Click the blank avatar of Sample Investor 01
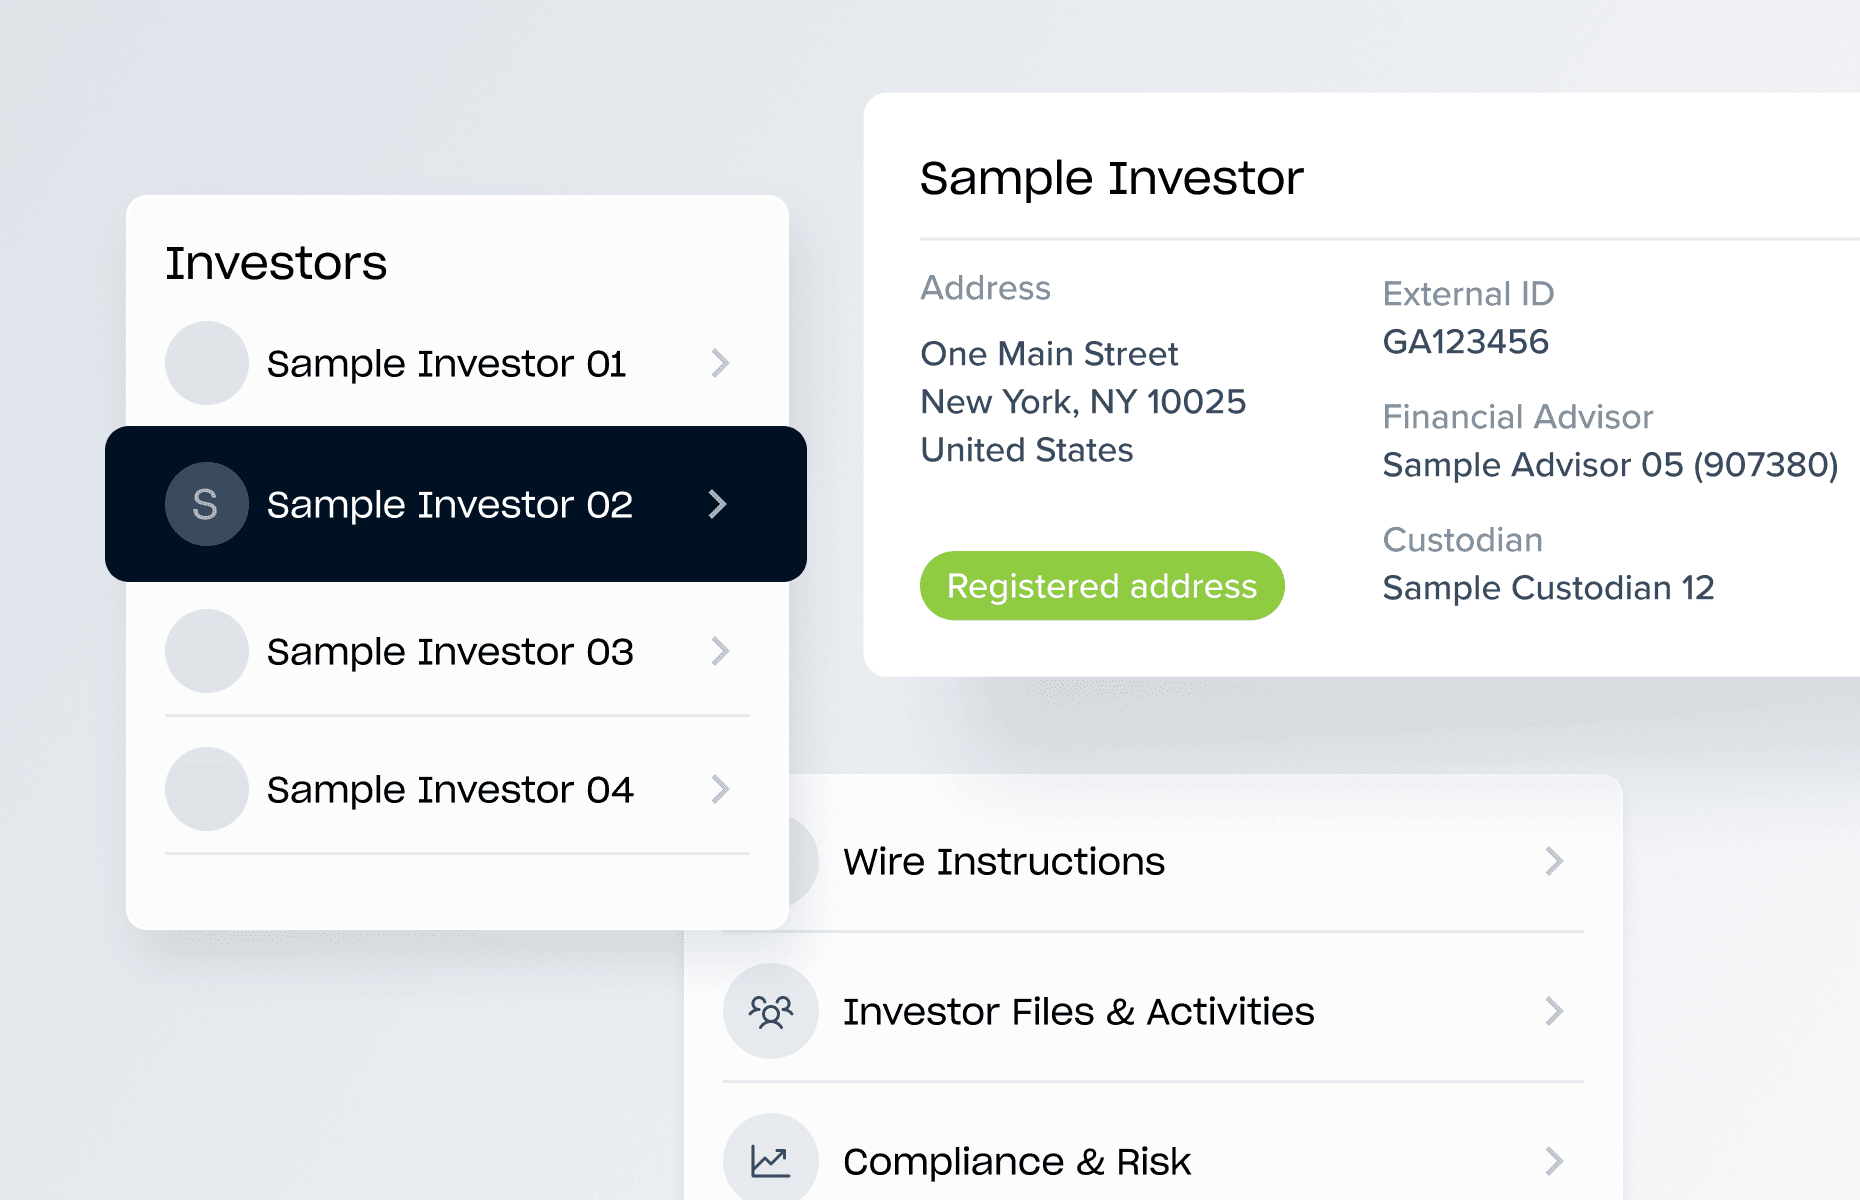Screen dimensions: 1860x1200 click(206, 363)
